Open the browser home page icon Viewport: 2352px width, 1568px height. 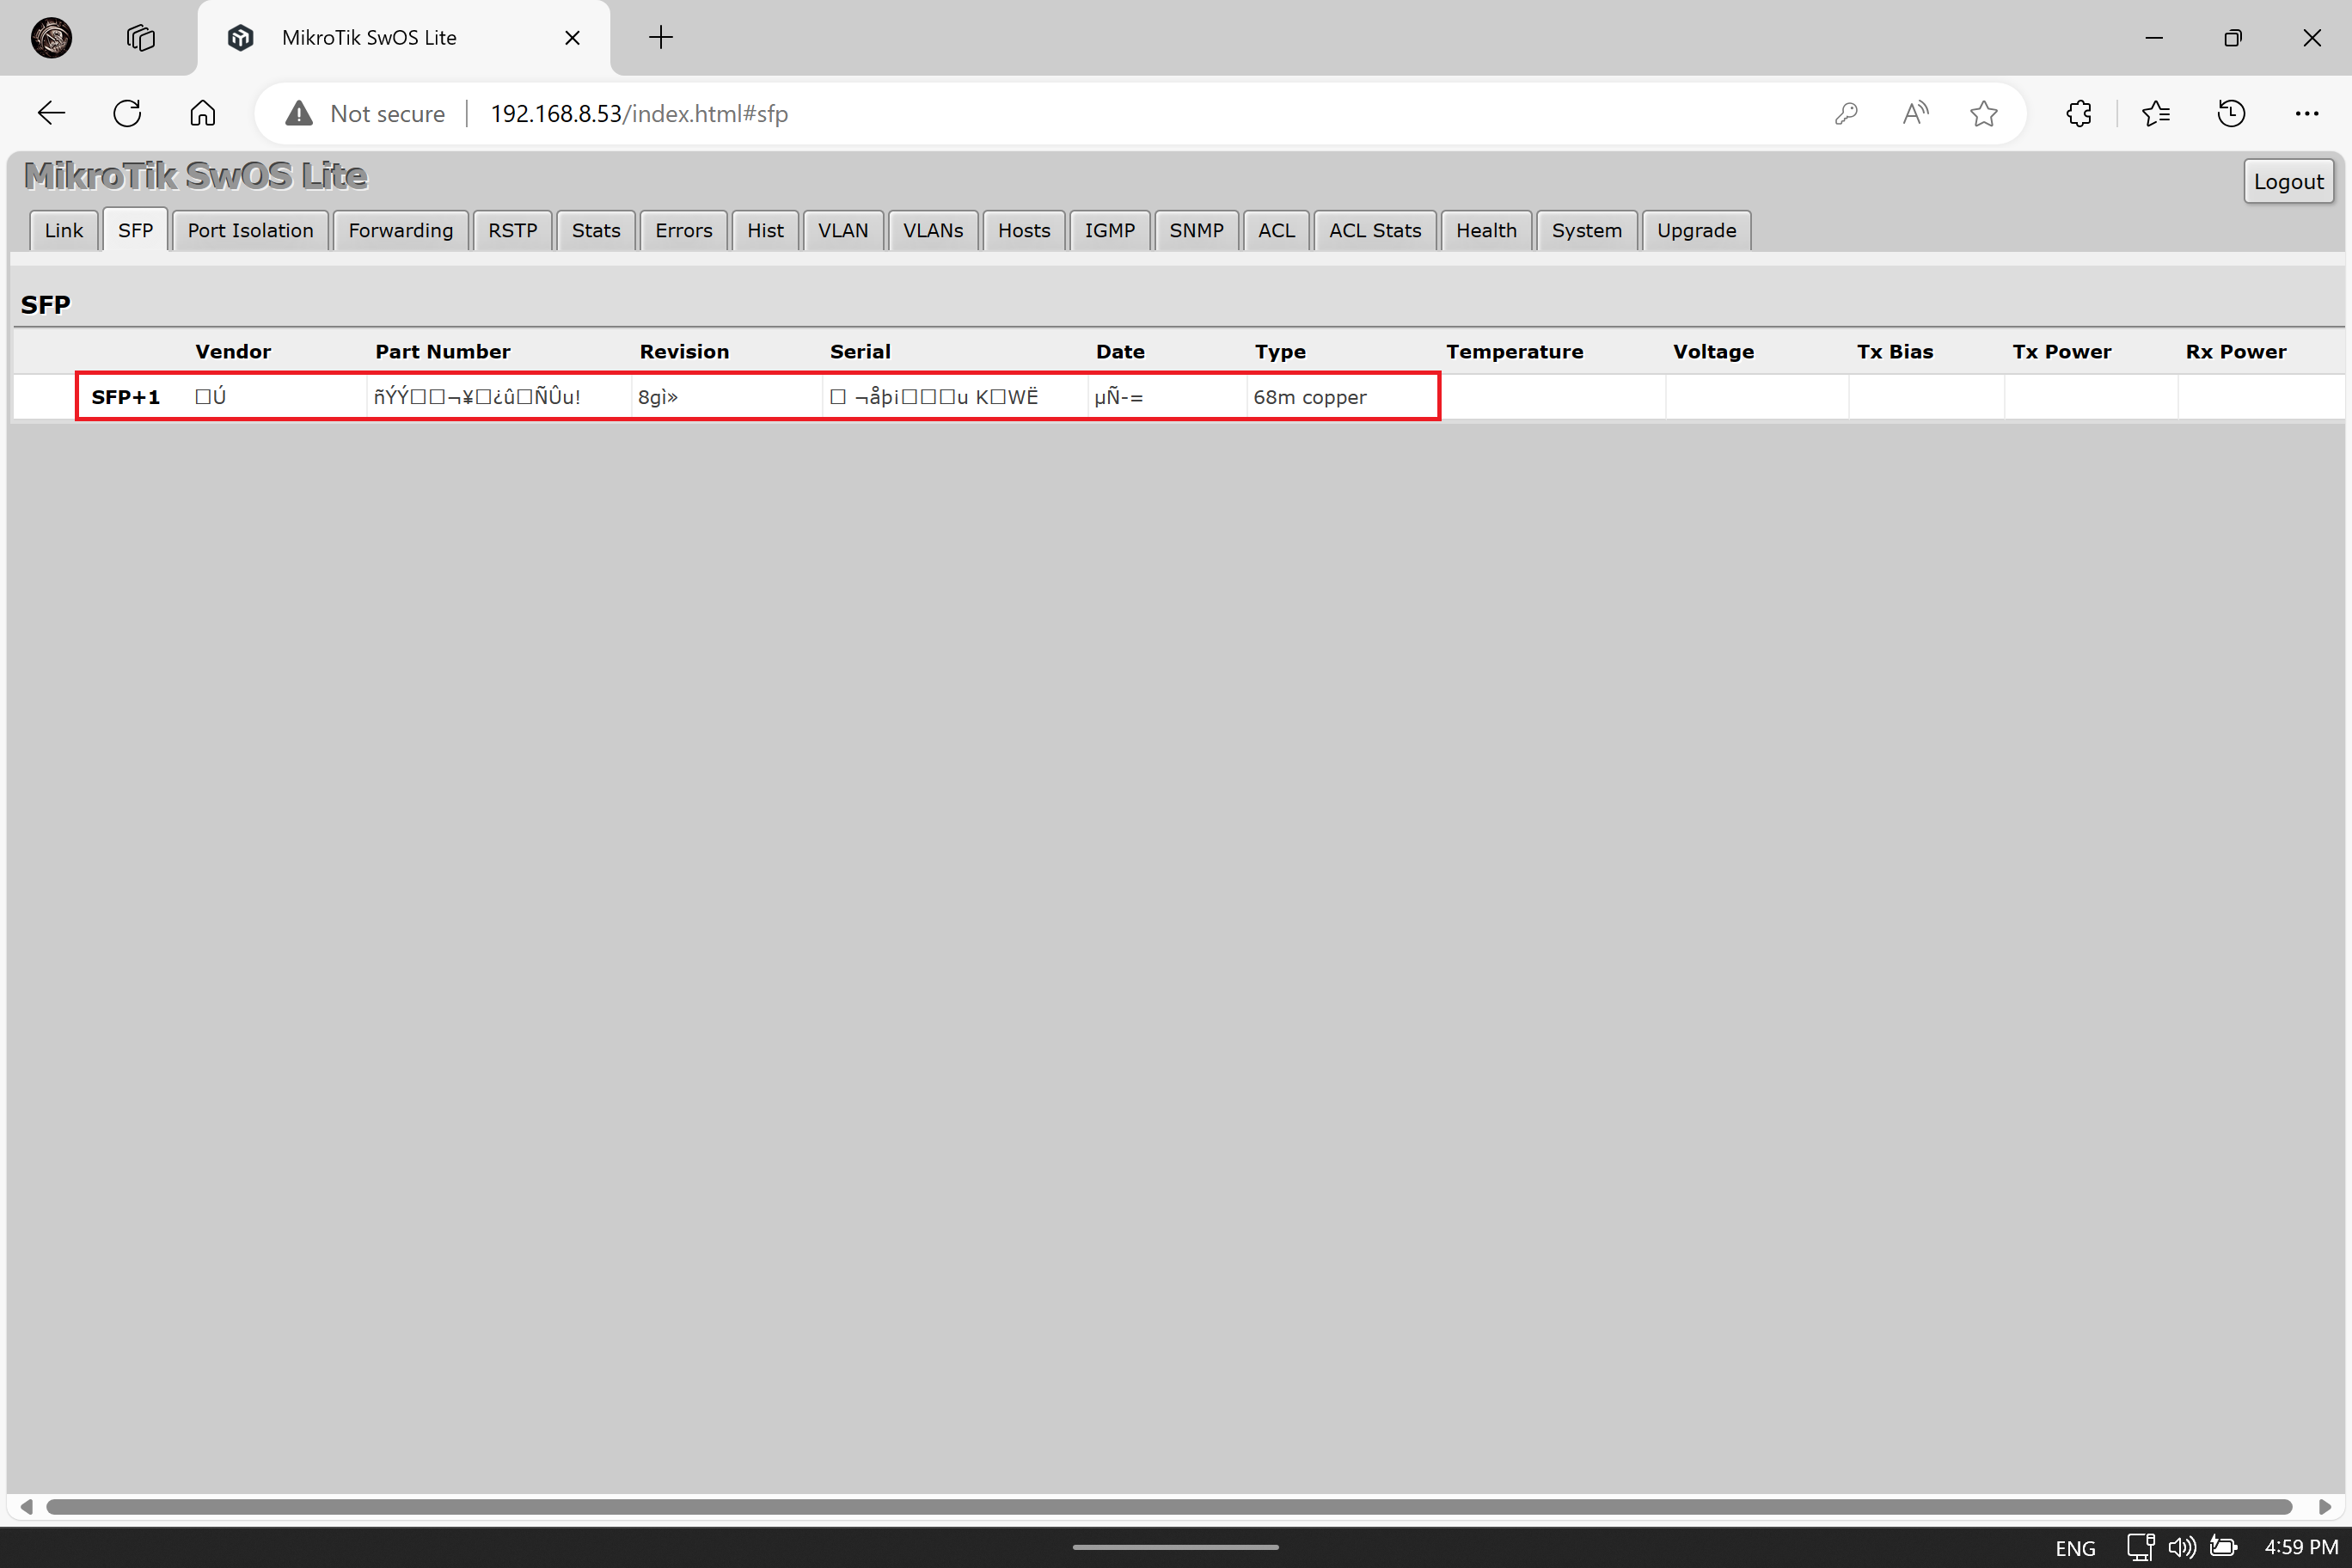coord(203,114)
